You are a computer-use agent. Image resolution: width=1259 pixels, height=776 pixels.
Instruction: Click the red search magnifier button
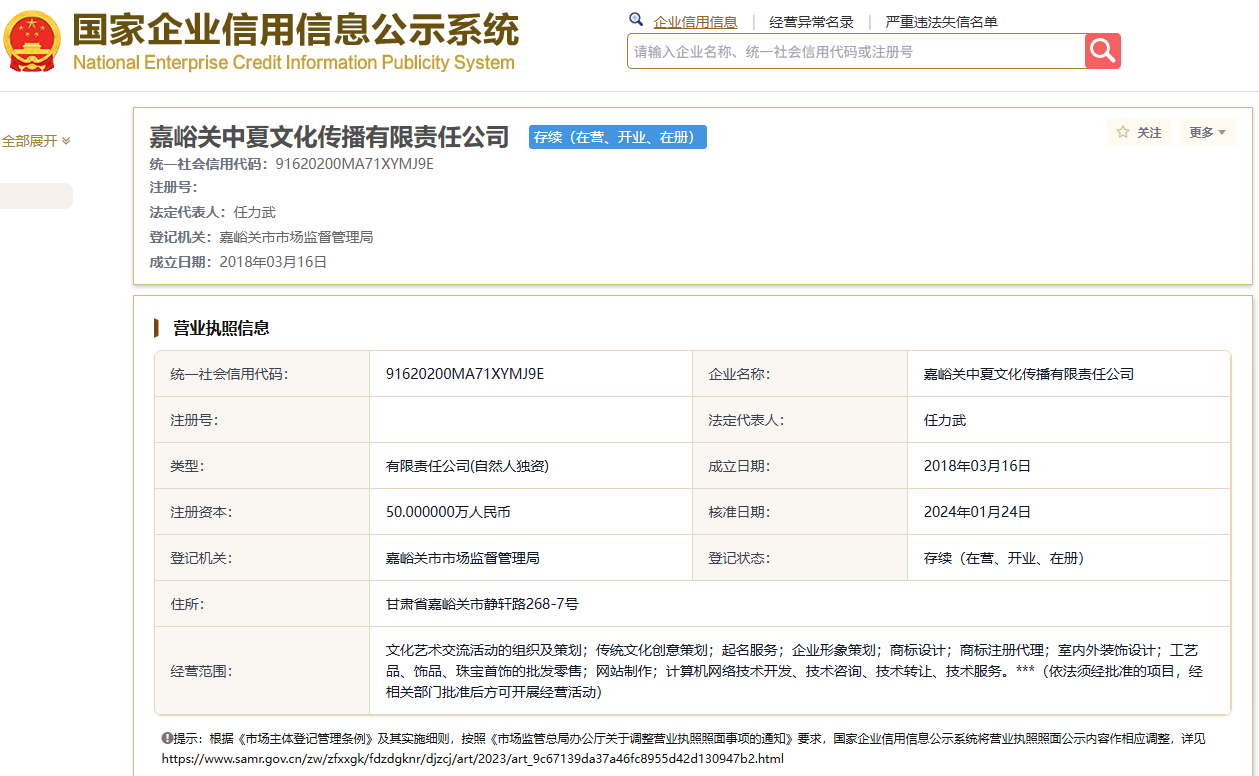(1103, 51)
